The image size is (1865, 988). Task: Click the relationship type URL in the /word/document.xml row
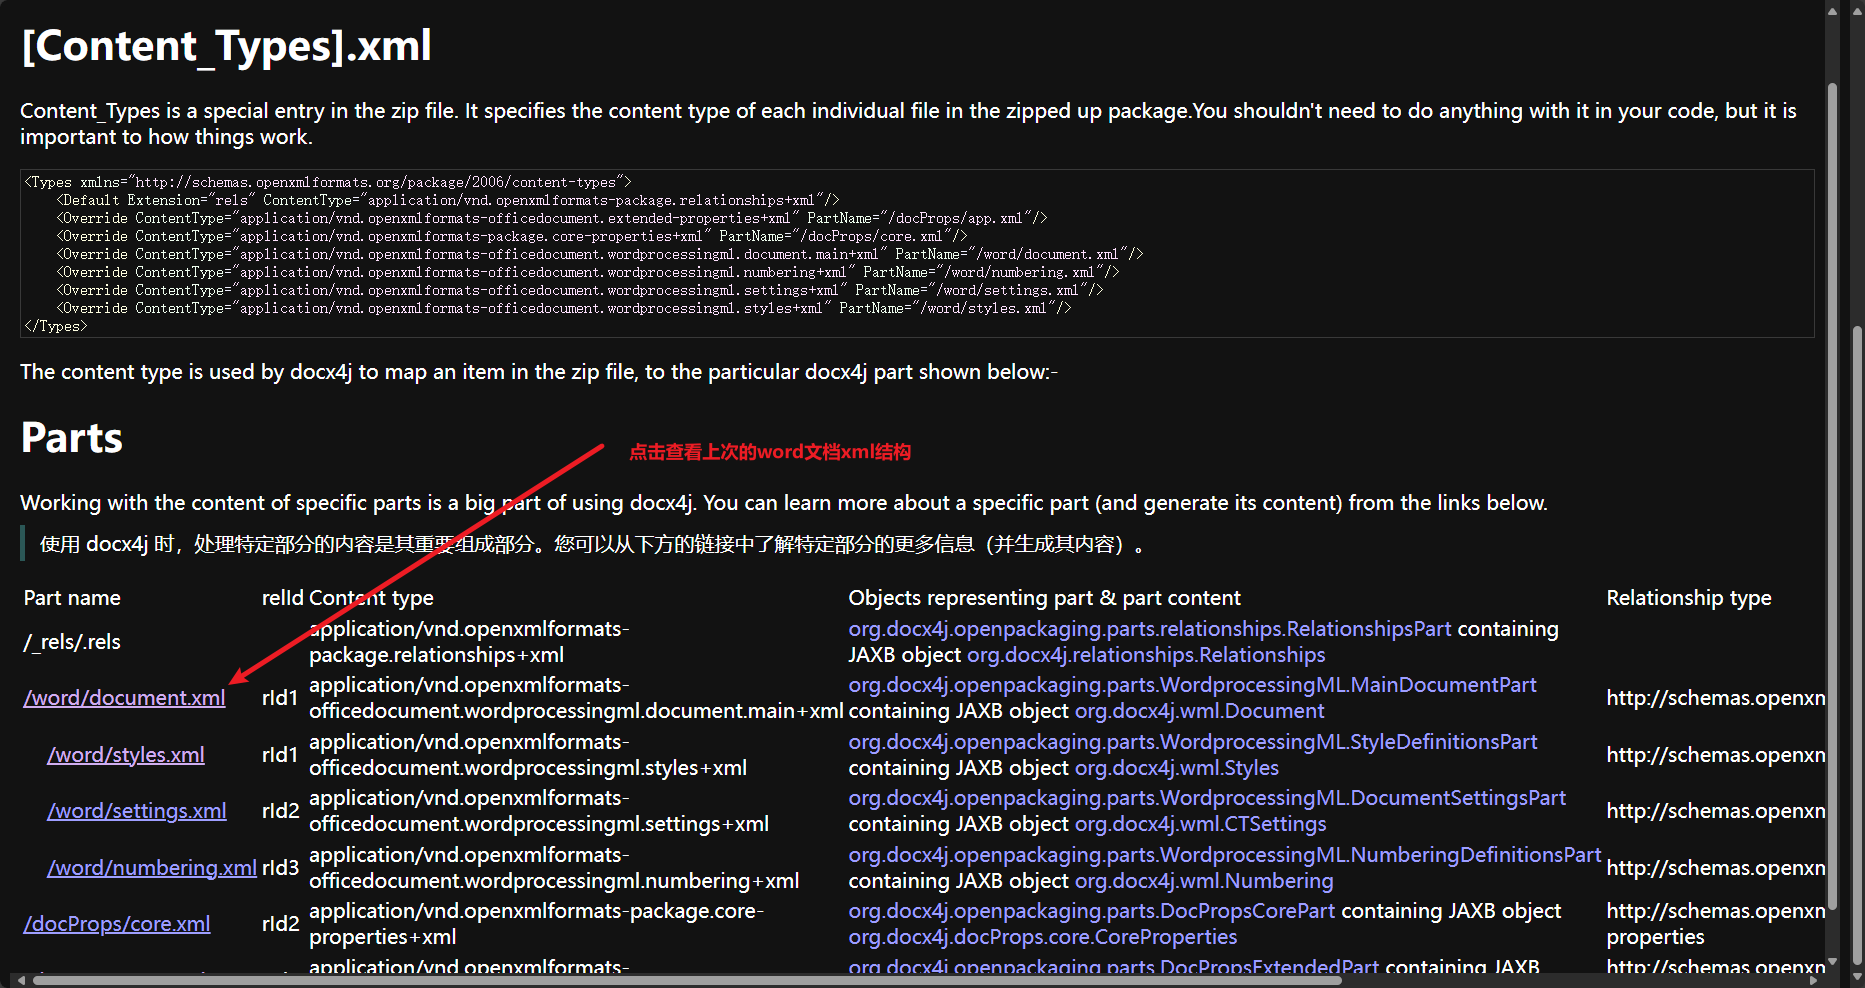pyautogui.click(x=1716, y=698)
